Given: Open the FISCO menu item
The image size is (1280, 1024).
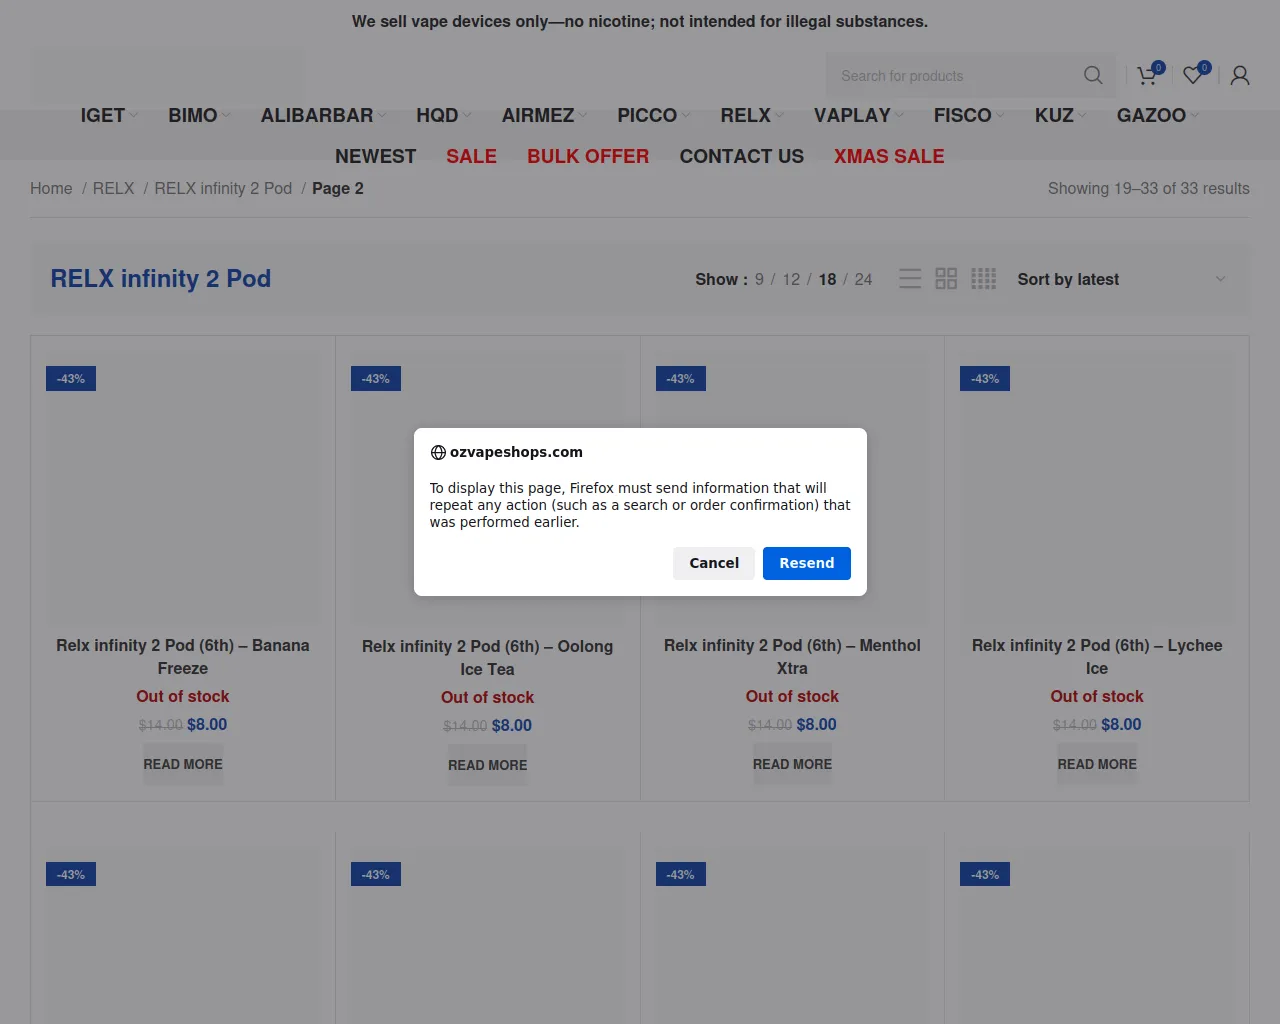Looking at the screenshot, I should (x=962, y=115).
